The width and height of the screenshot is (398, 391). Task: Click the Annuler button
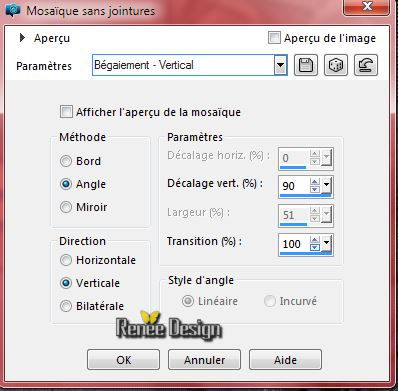click(204, 360)
